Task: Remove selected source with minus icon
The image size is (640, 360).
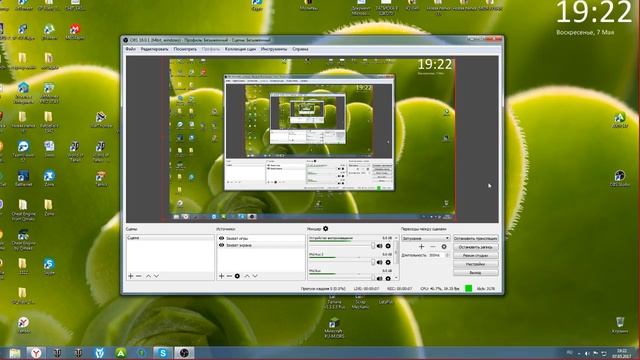Action: point(229,276)
